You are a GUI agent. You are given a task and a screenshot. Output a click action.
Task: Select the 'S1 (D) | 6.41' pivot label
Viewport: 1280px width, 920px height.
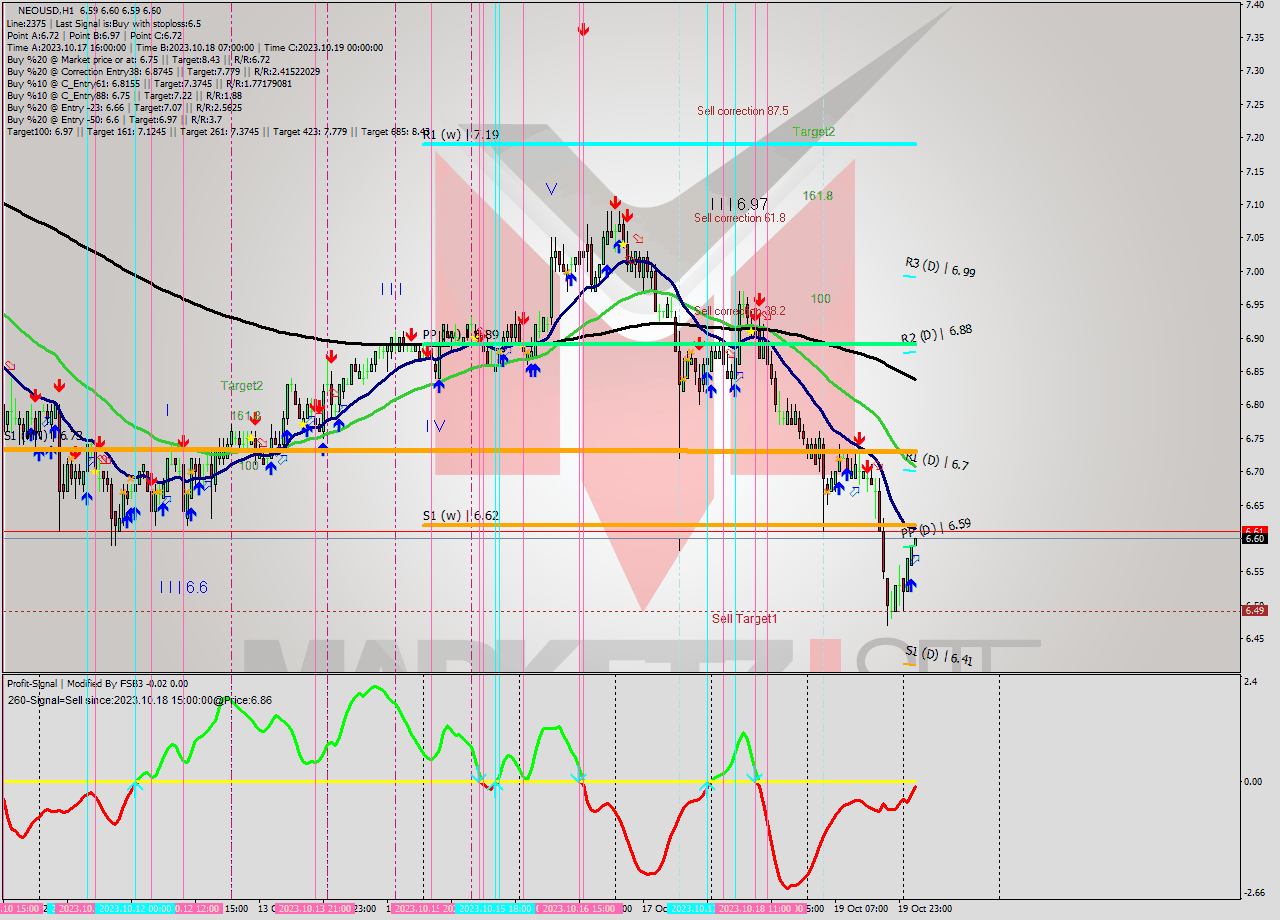(938, 656)
